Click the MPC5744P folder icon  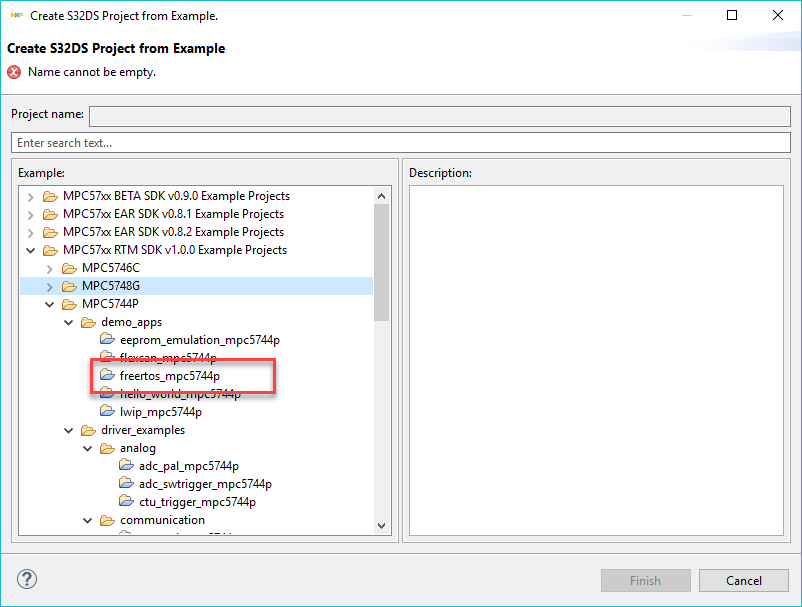tap(69, 304)
